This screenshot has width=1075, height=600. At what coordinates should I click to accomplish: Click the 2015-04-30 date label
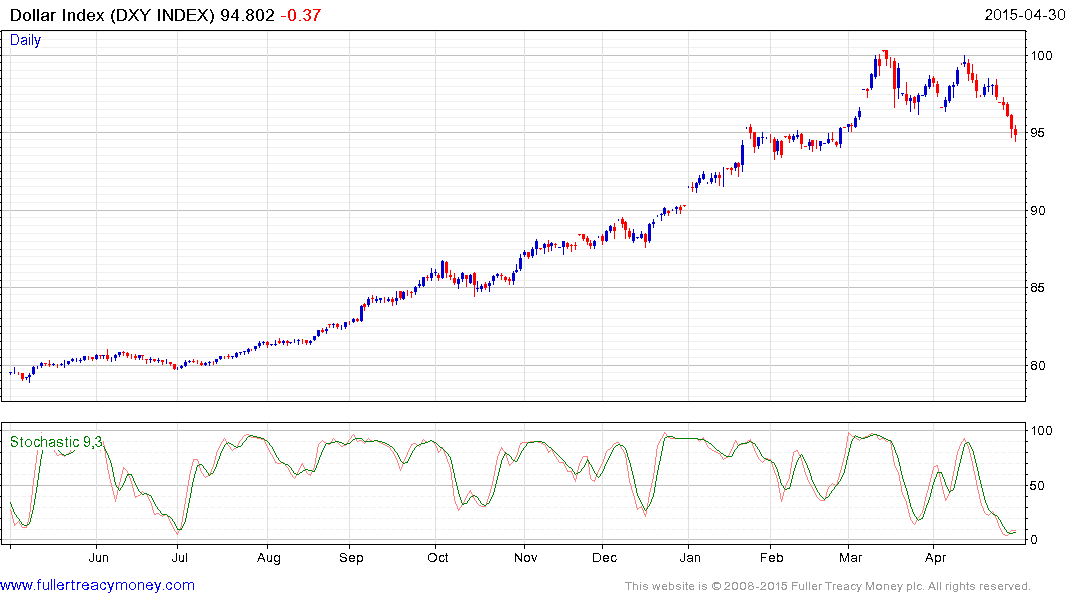(1025, 14)
